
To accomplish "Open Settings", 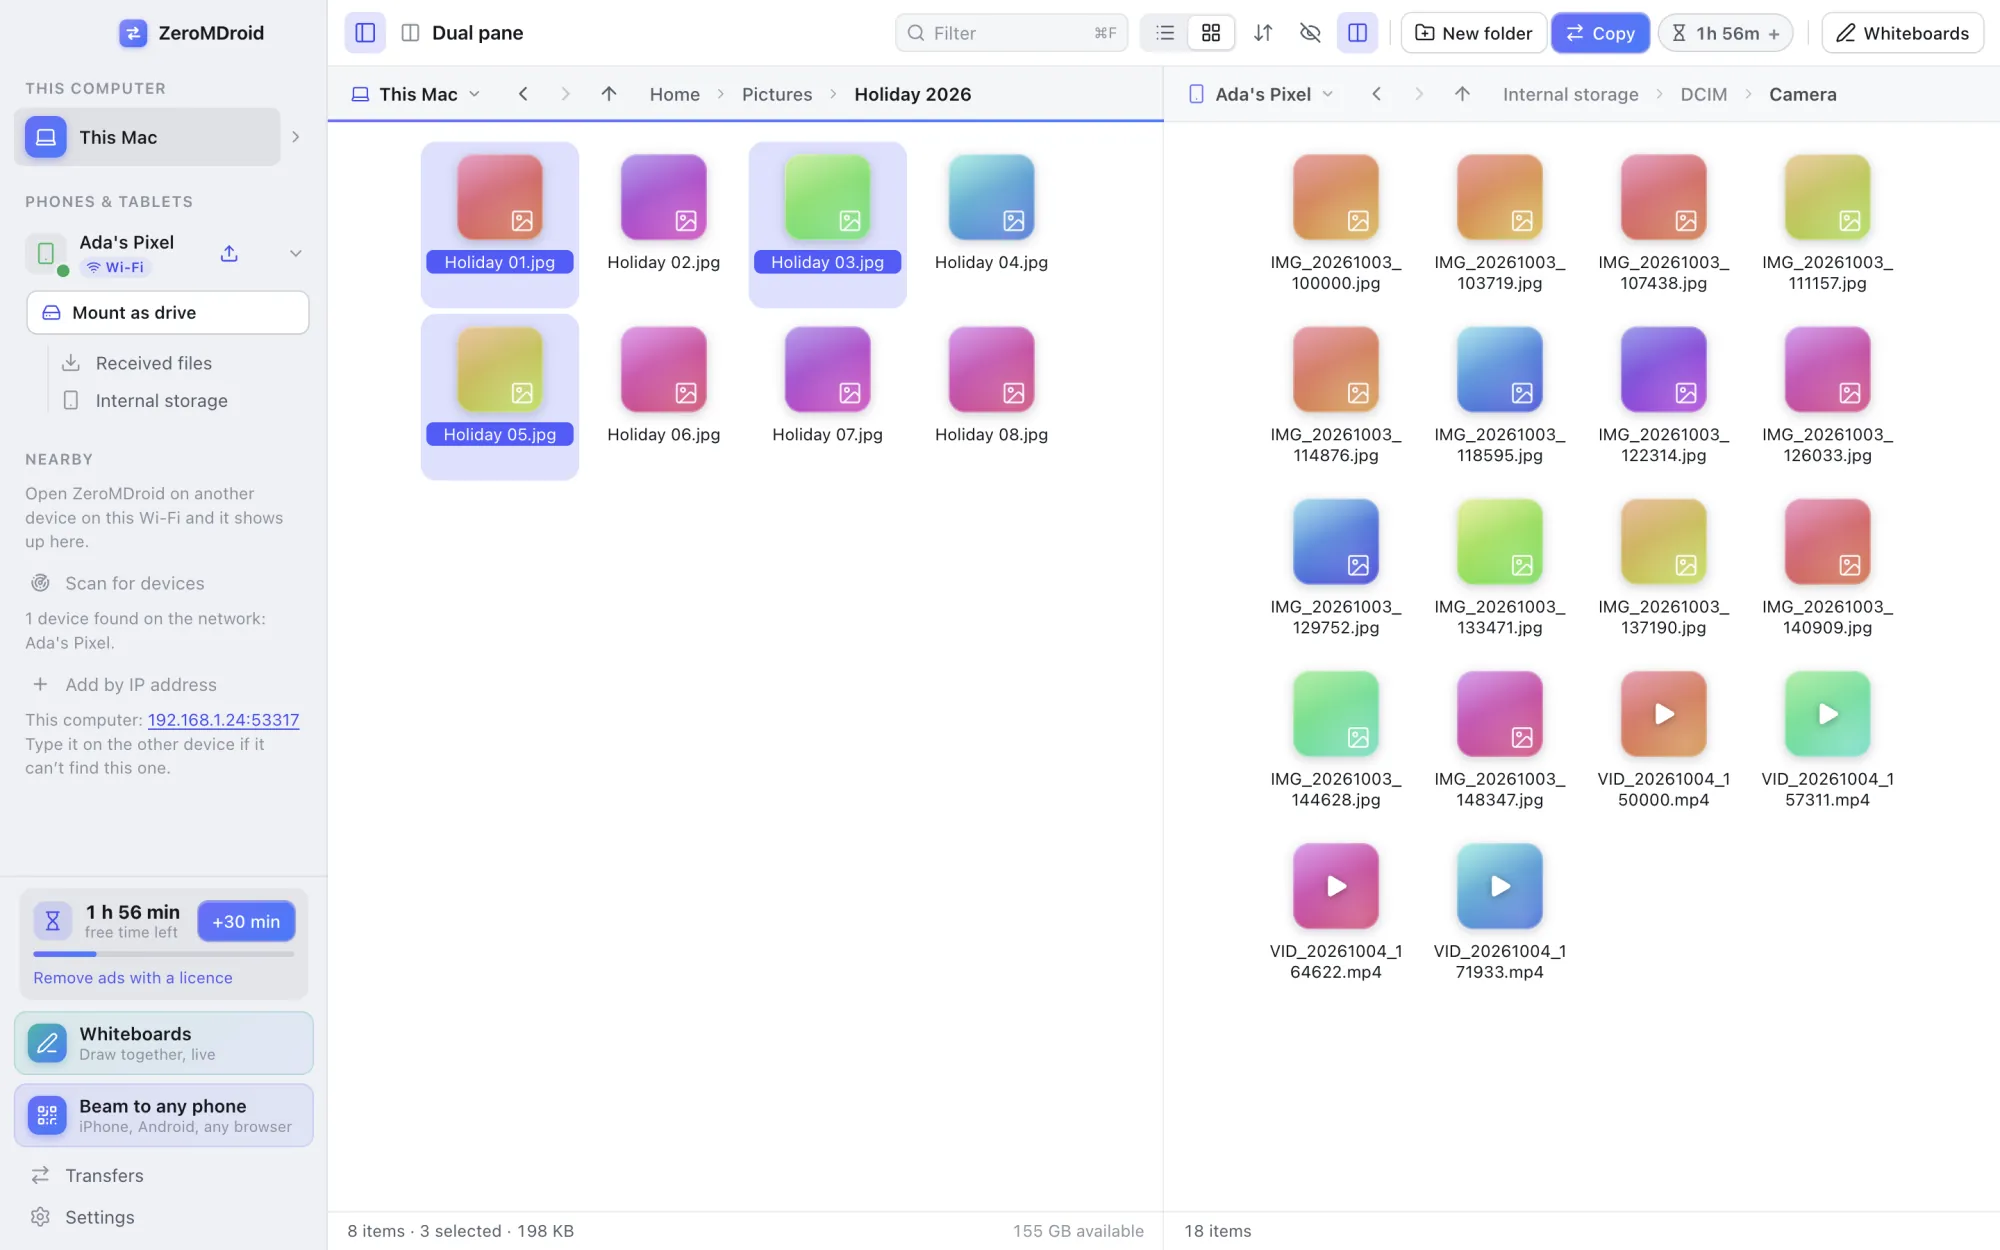I will click(99, 1217).
